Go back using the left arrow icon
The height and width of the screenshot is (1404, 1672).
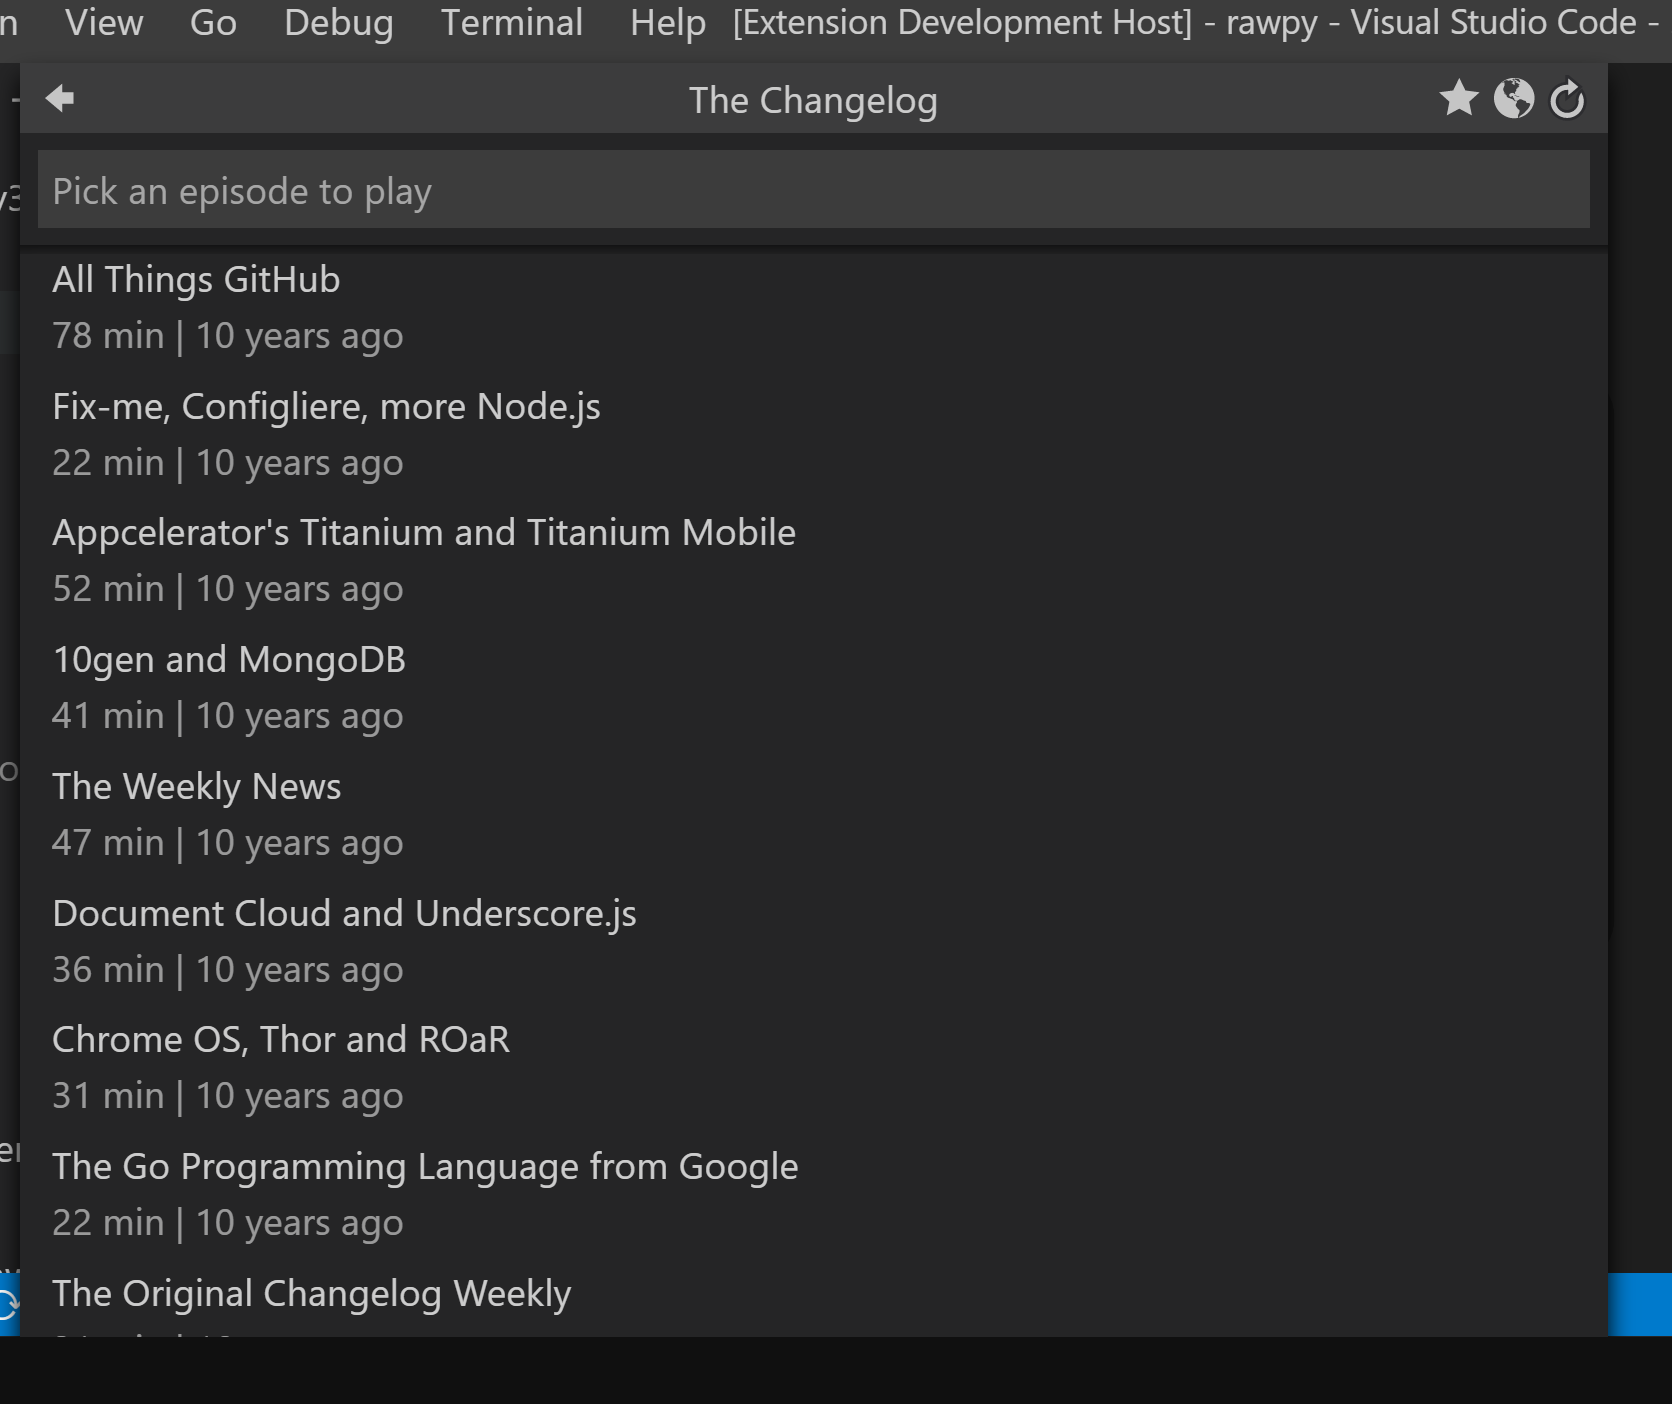pyautogui.click(x=61, y=98)
